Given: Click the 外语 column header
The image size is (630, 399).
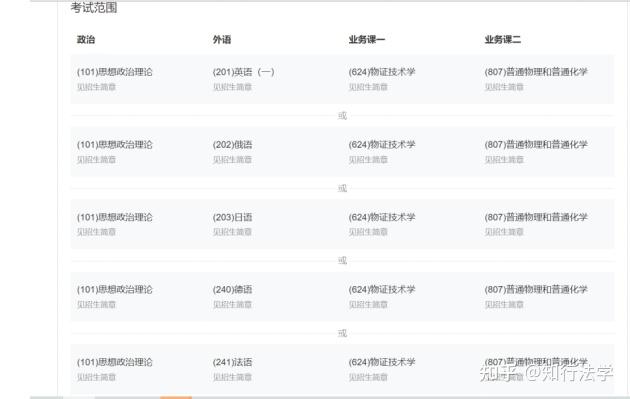Looking at the screenshot, I should pos(222,40).
